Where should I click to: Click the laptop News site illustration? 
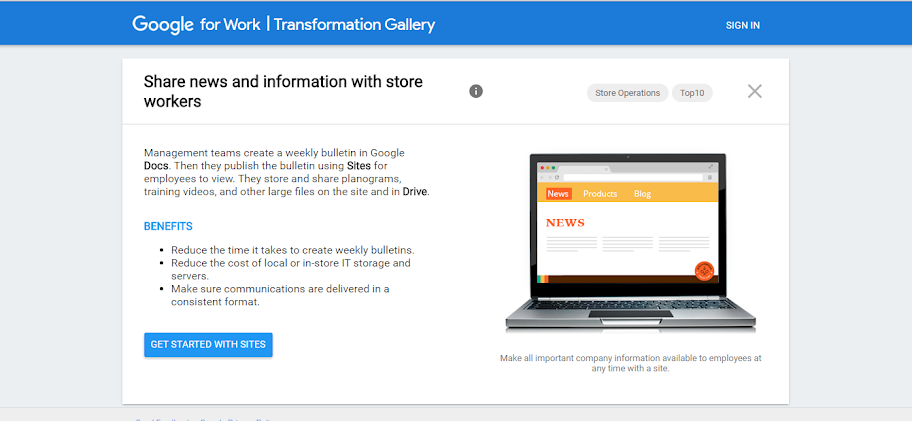[630, 242]
